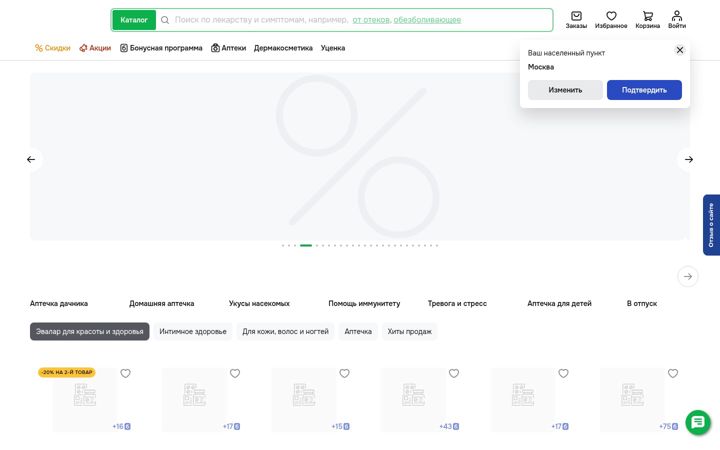The image size is (720, 450).
Task: Favorite the product with +43 bonus
Action: [x=454, y=373]
